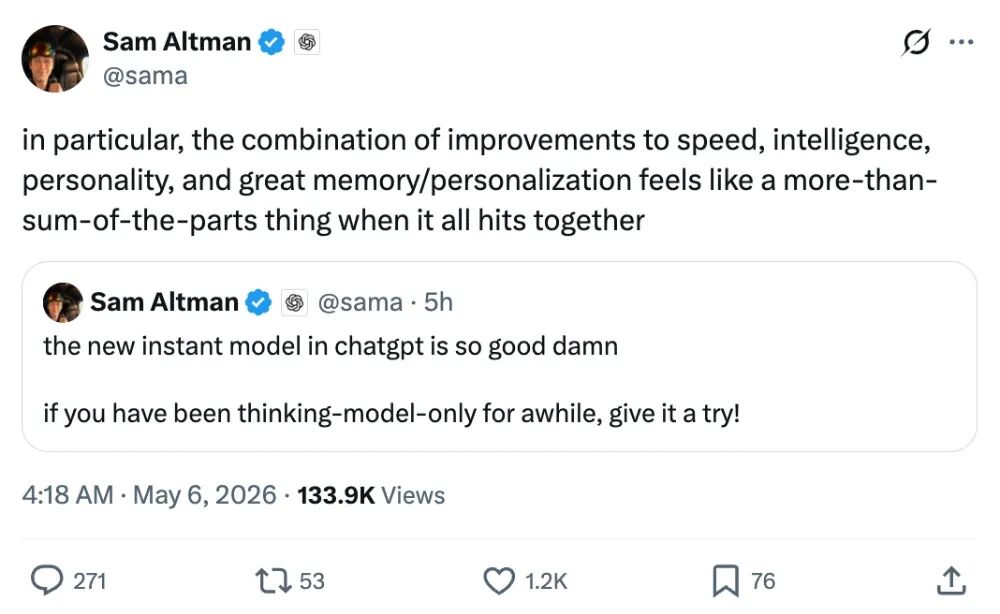Image resolution: width=1000 pixels, height=614 pixels.
Task: Open the small avatar in quoted tweet
Action: (62, 302)
